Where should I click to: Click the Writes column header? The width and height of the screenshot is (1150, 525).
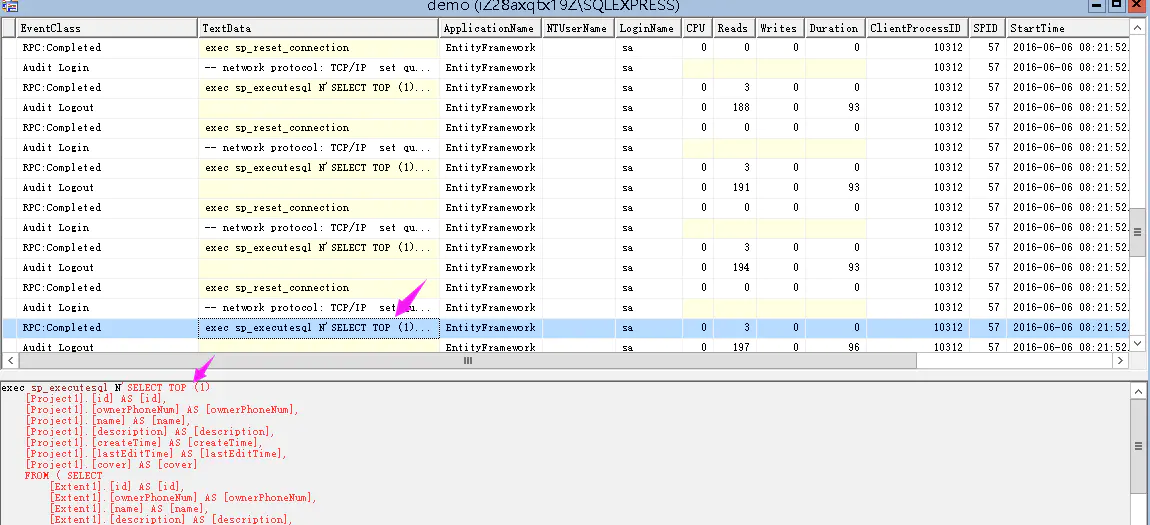[780, 28]
